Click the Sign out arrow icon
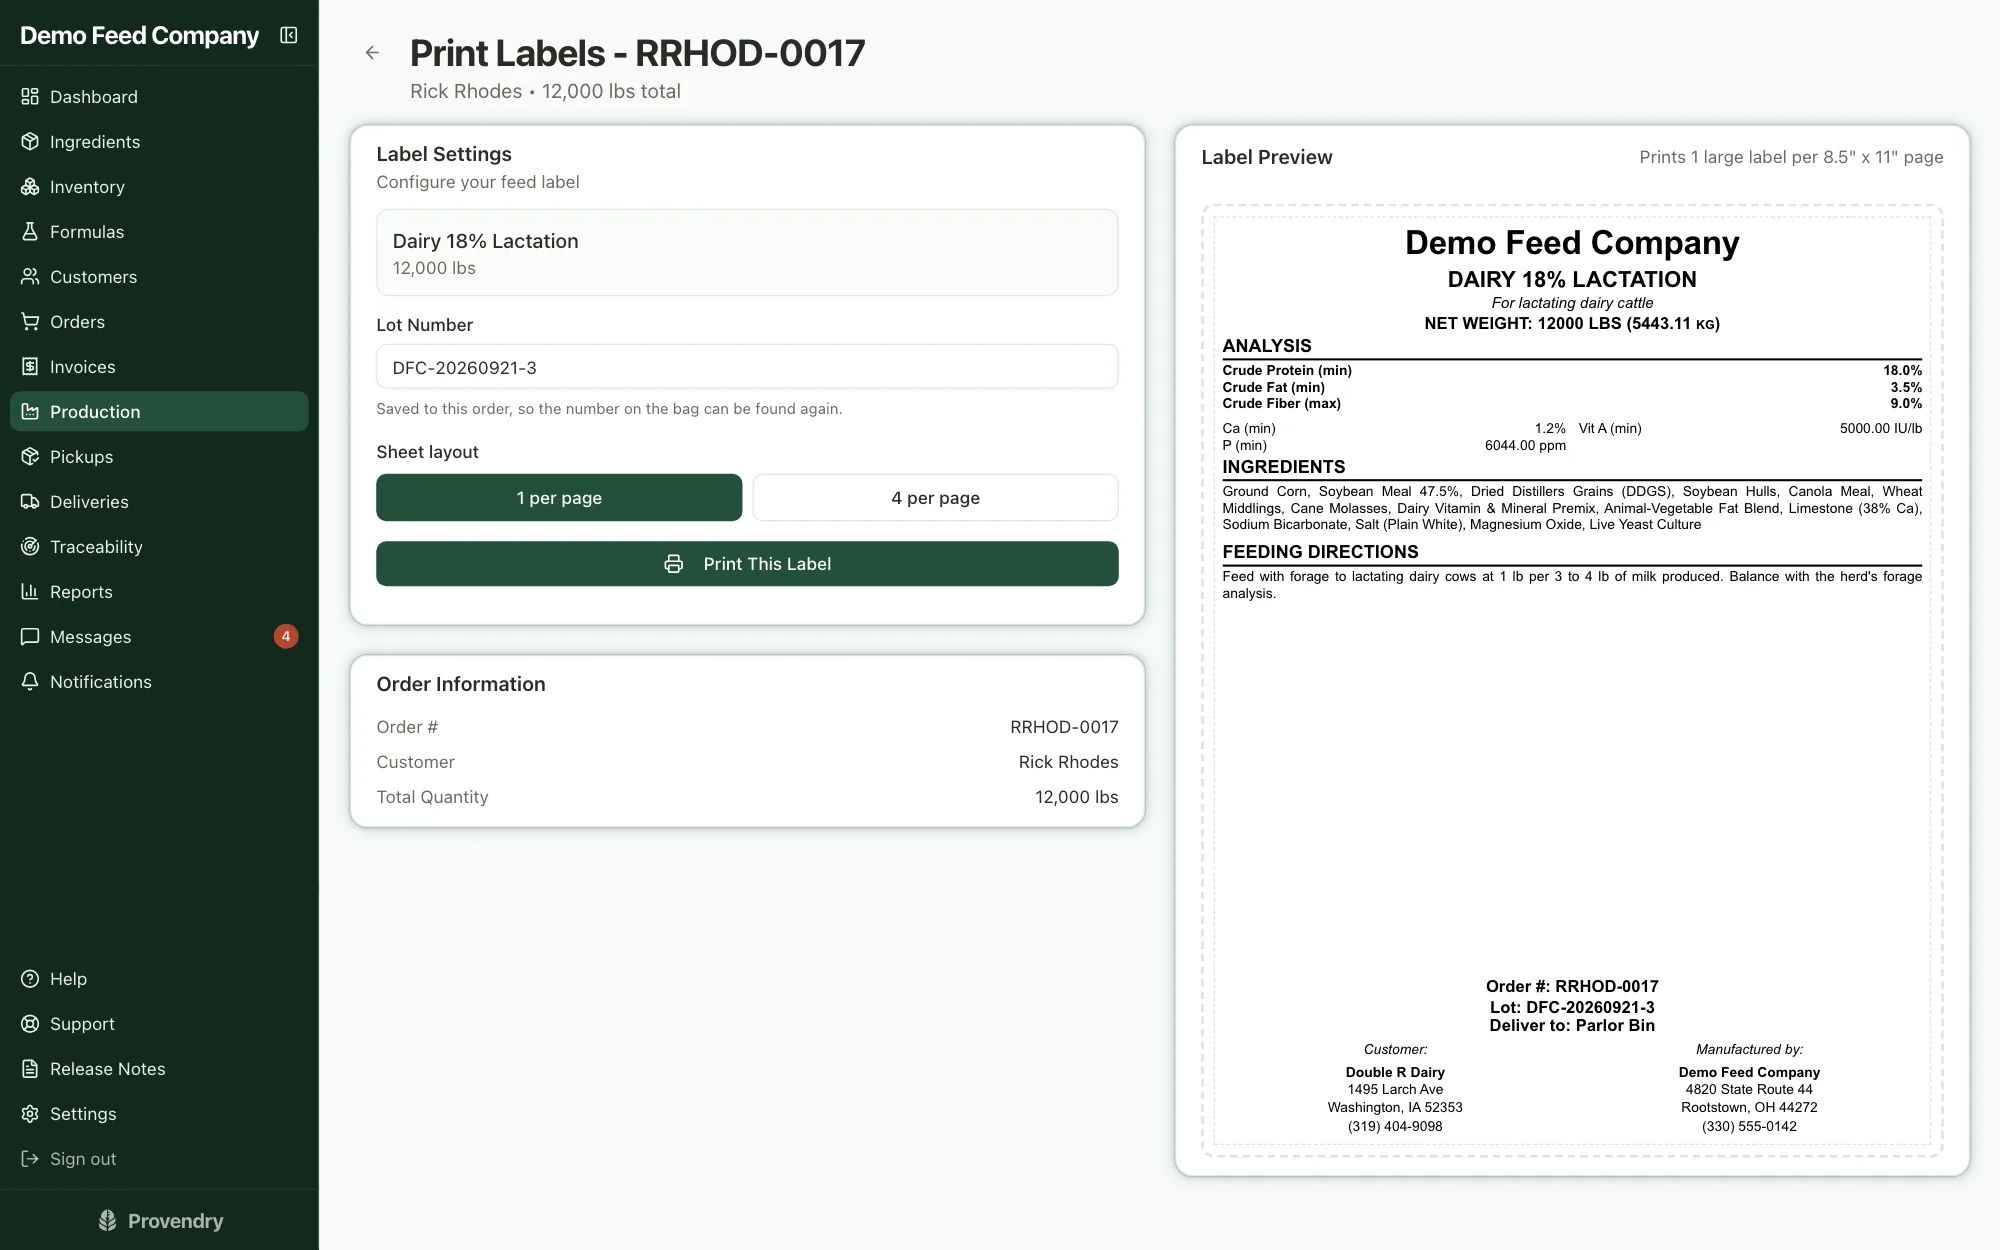Viewport: 2000px width, 1250px height. coord(30,1159)
